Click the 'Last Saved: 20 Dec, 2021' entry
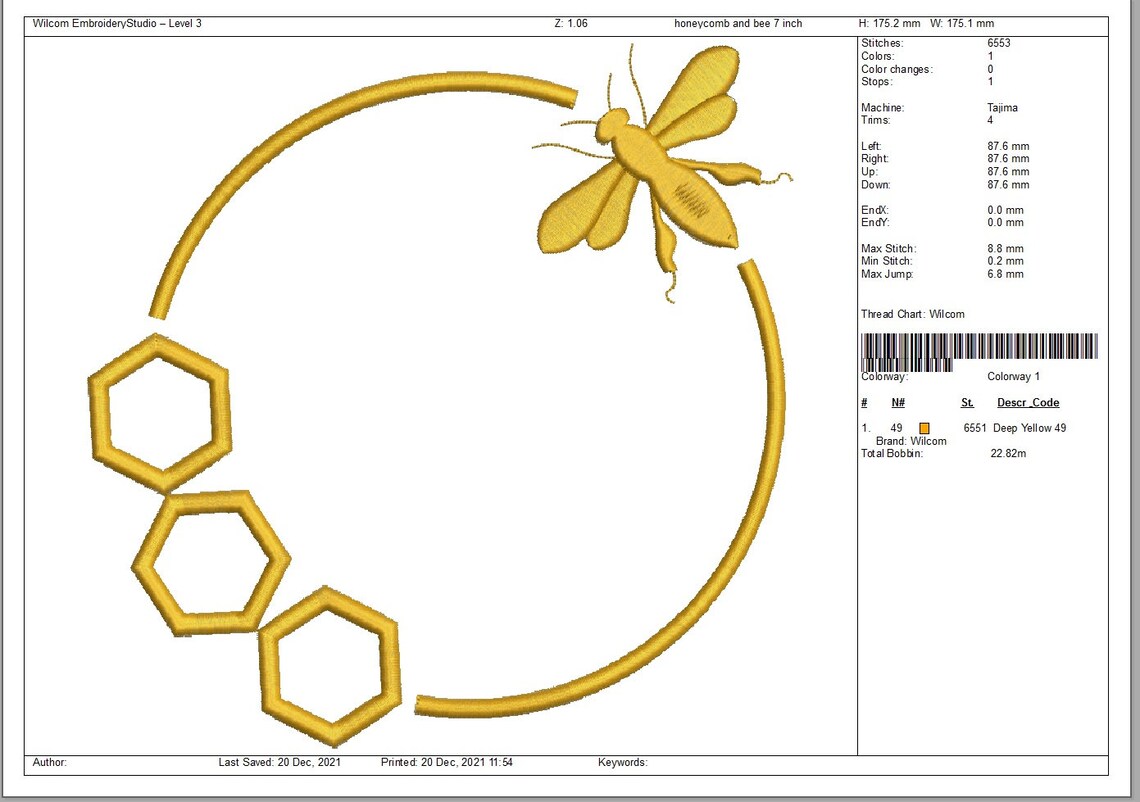 coord(278,761)
